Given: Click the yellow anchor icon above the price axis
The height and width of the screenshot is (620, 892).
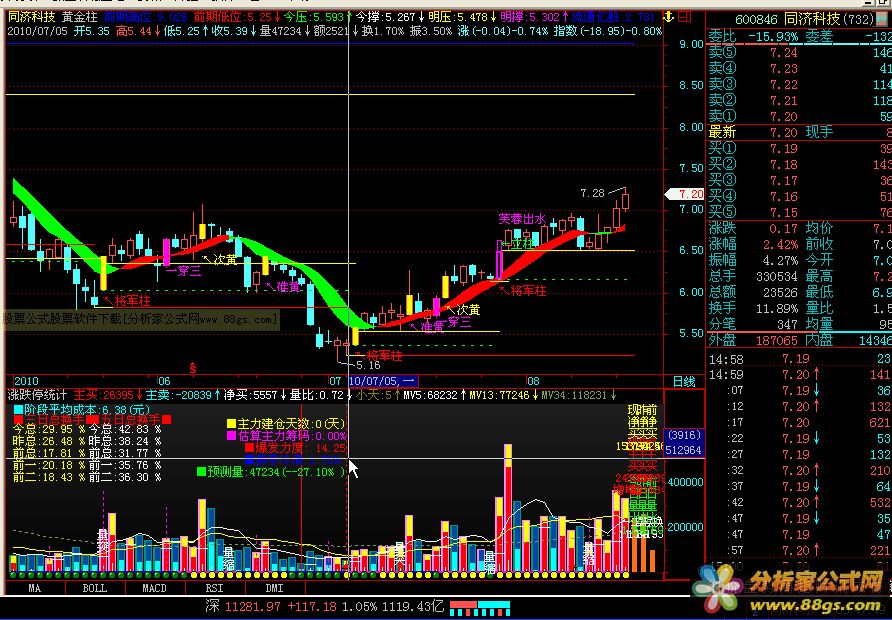Looking at the screenshot, I should point(670,16).
